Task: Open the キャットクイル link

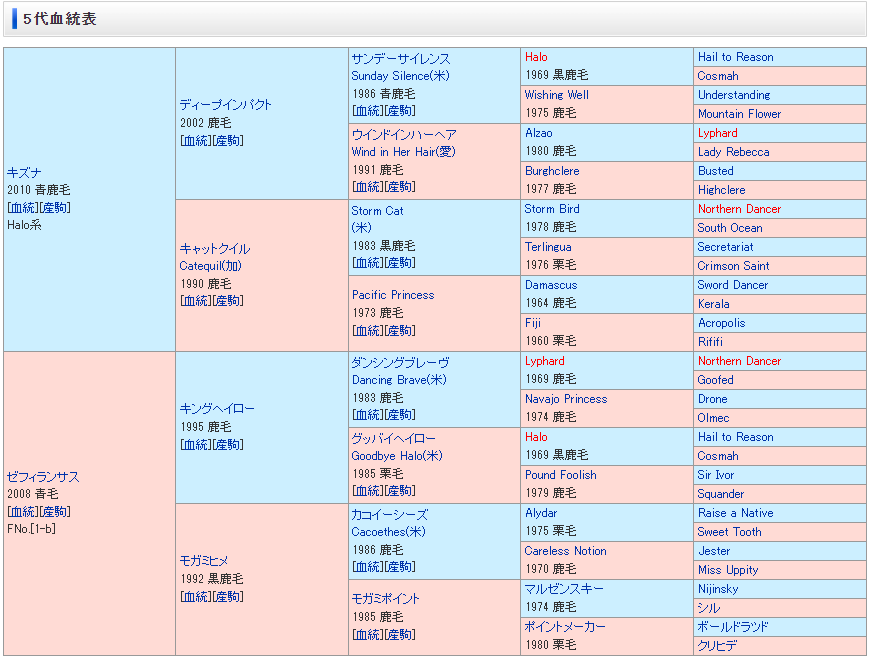Action: (214, 249)
